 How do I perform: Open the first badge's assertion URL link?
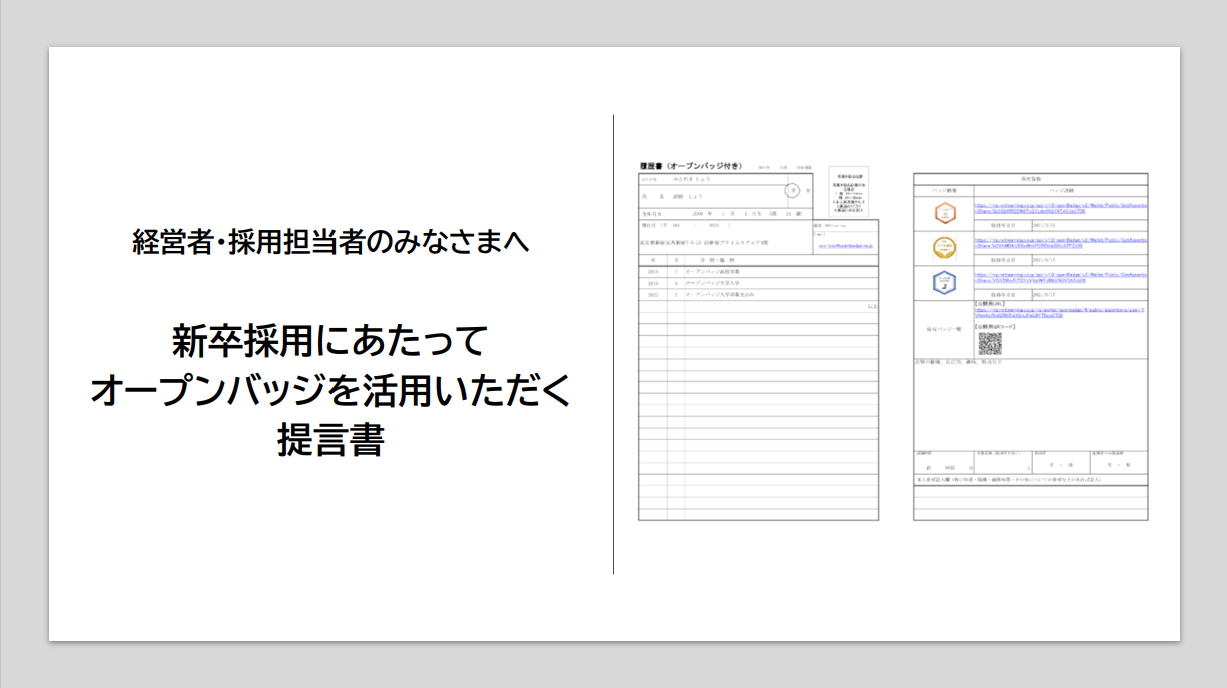tap(1061, 208)
